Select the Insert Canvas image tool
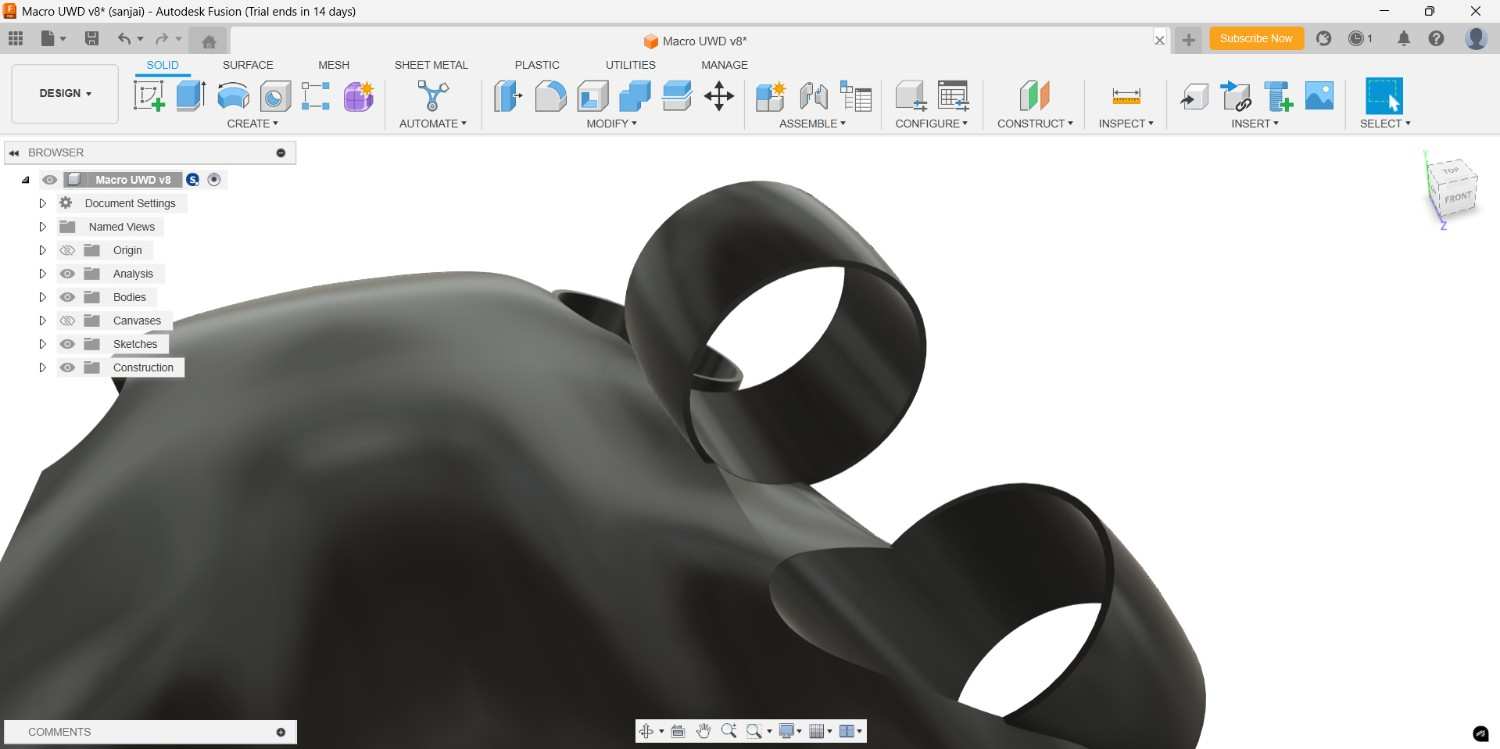1500x749 pixels. coord(1320,96)
